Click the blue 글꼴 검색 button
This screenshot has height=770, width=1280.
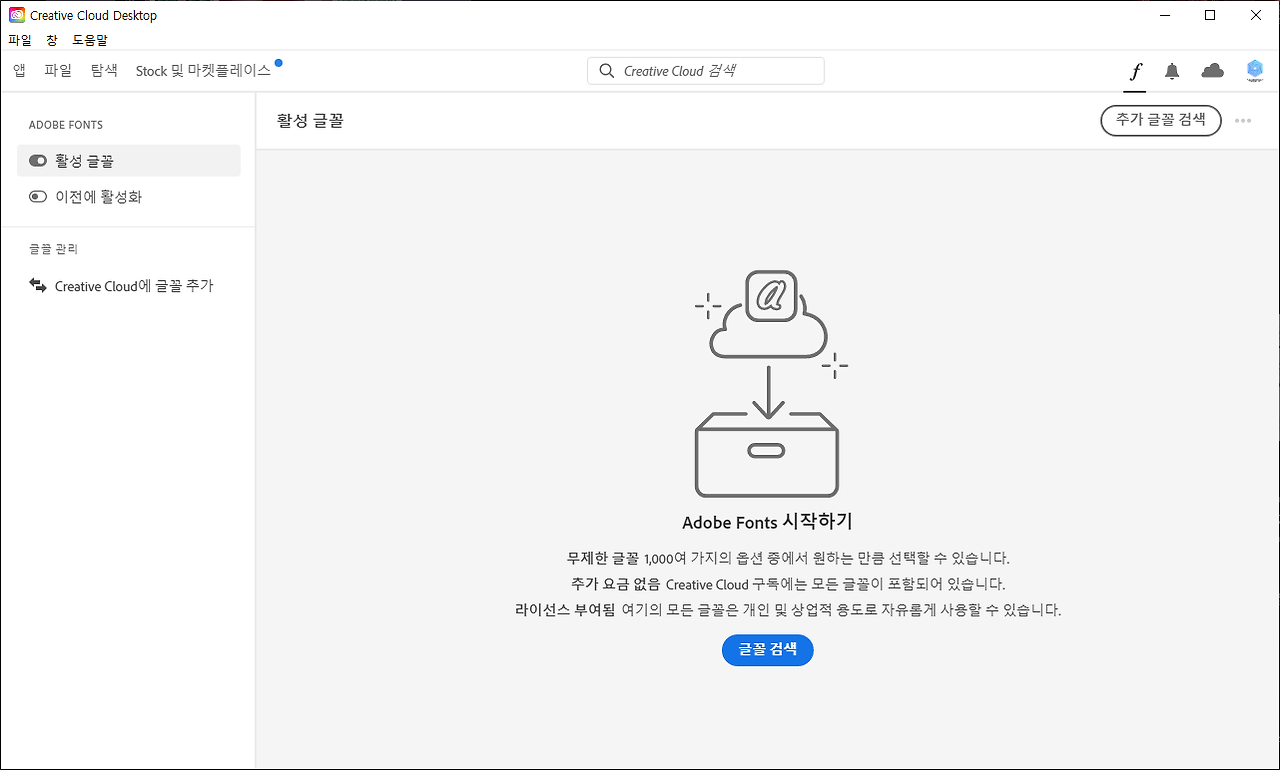[768, 650]
